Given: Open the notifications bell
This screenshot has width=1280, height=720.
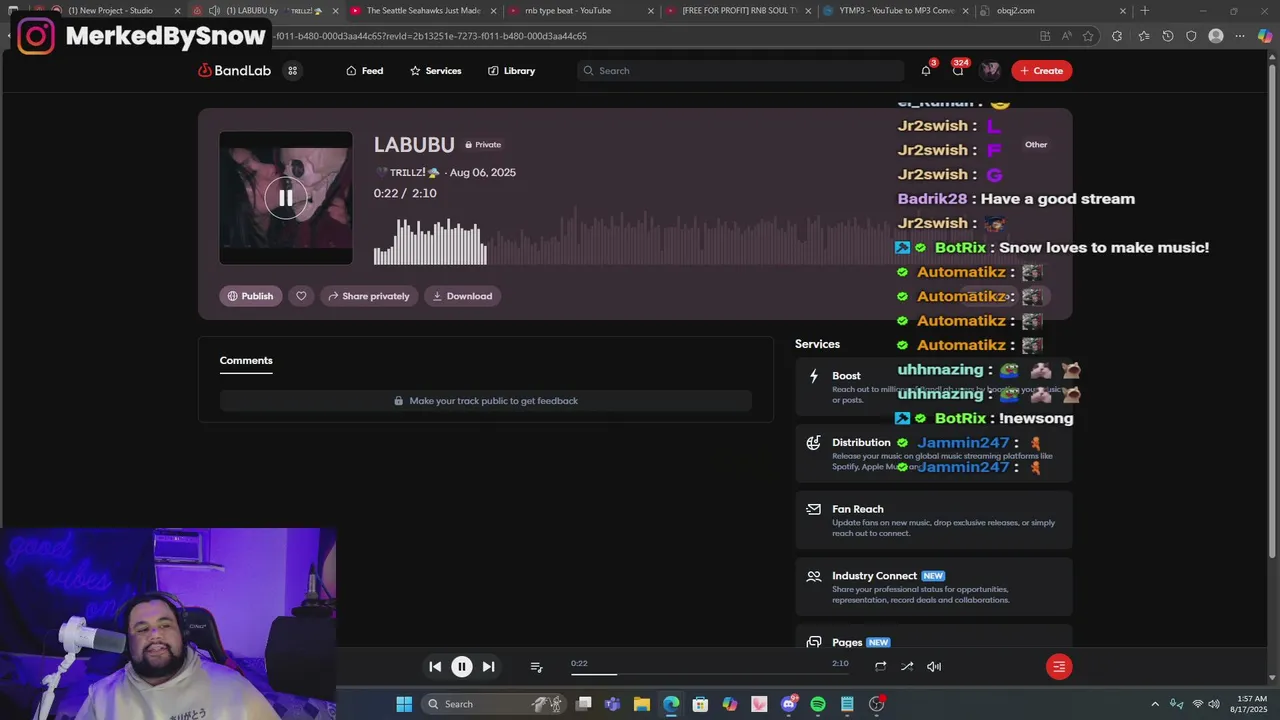Looking at the screenshot, I should click(x=926, y=71).
